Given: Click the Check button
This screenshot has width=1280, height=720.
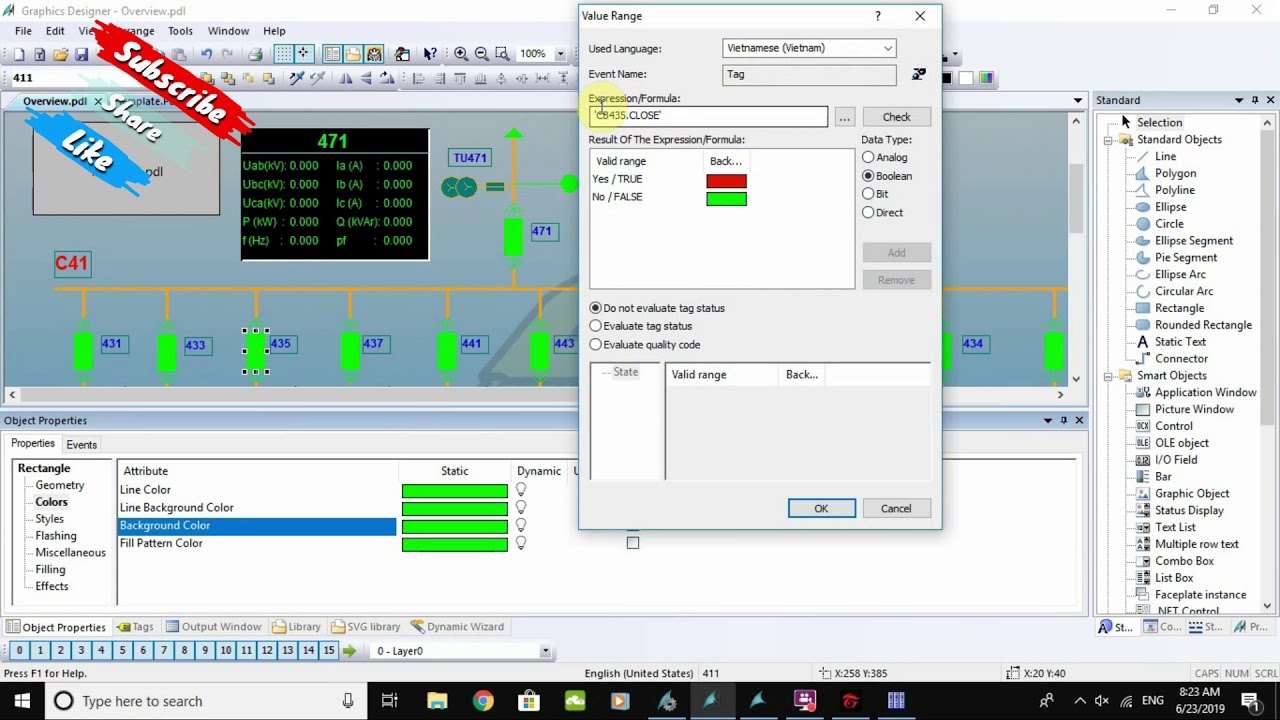Looking at the screenshot, I should tap(896, 117).
